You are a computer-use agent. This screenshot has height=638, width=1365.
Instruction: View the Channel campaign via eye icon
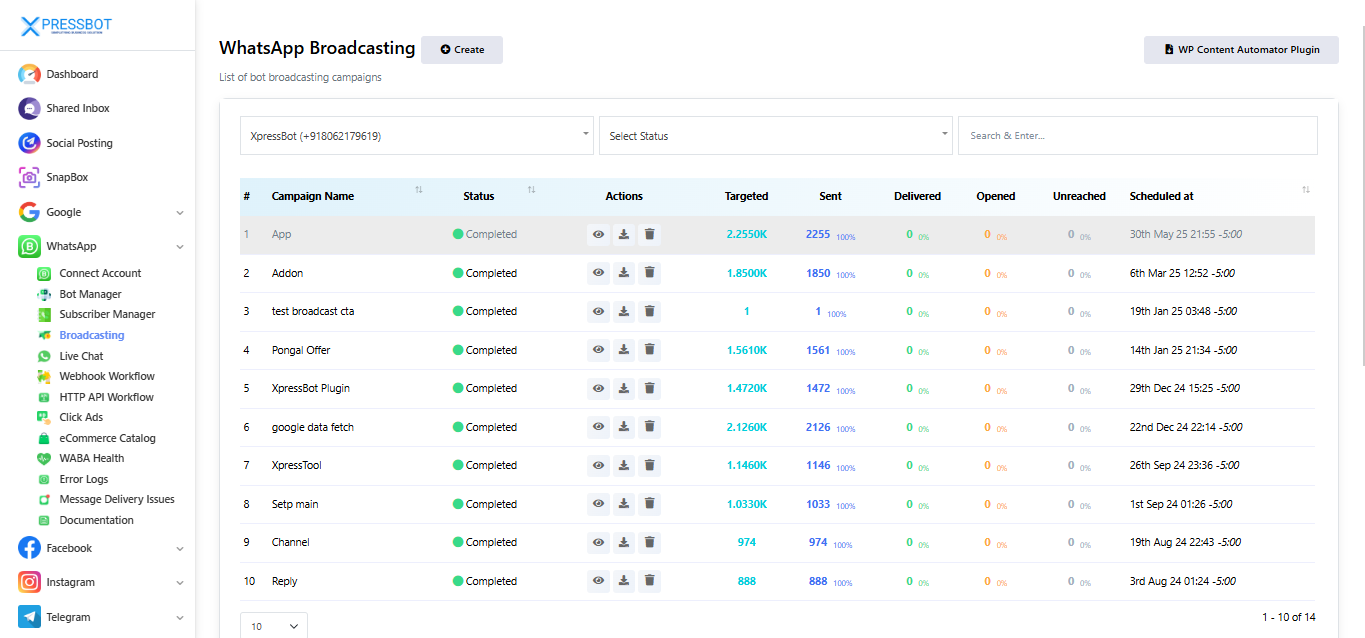tap(598, 542)
